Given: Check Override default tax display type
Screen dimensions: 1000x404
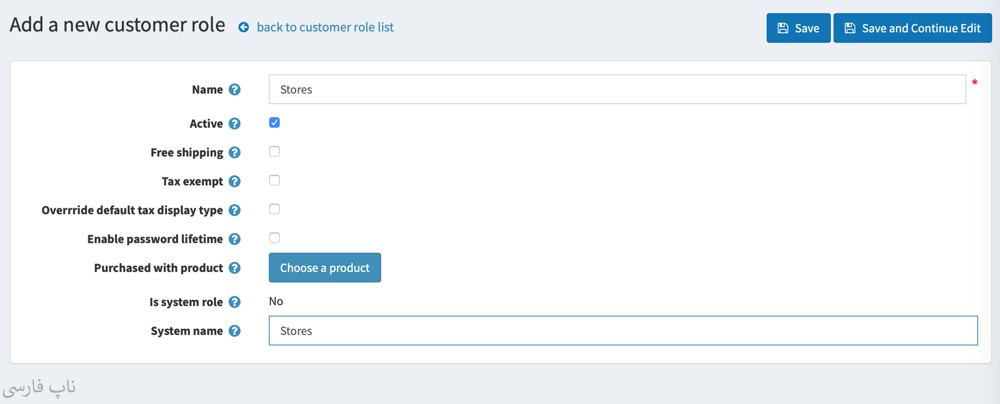Looking at the screenshot, I should tap(274, 210).
